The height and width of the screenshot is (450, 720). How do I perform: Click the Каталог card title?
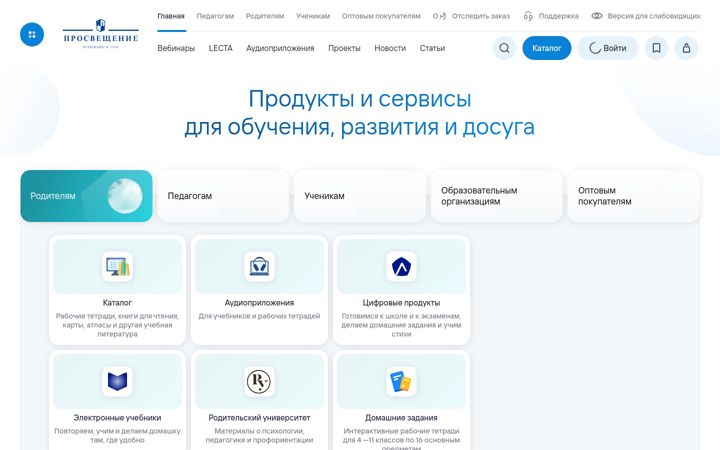118,303
